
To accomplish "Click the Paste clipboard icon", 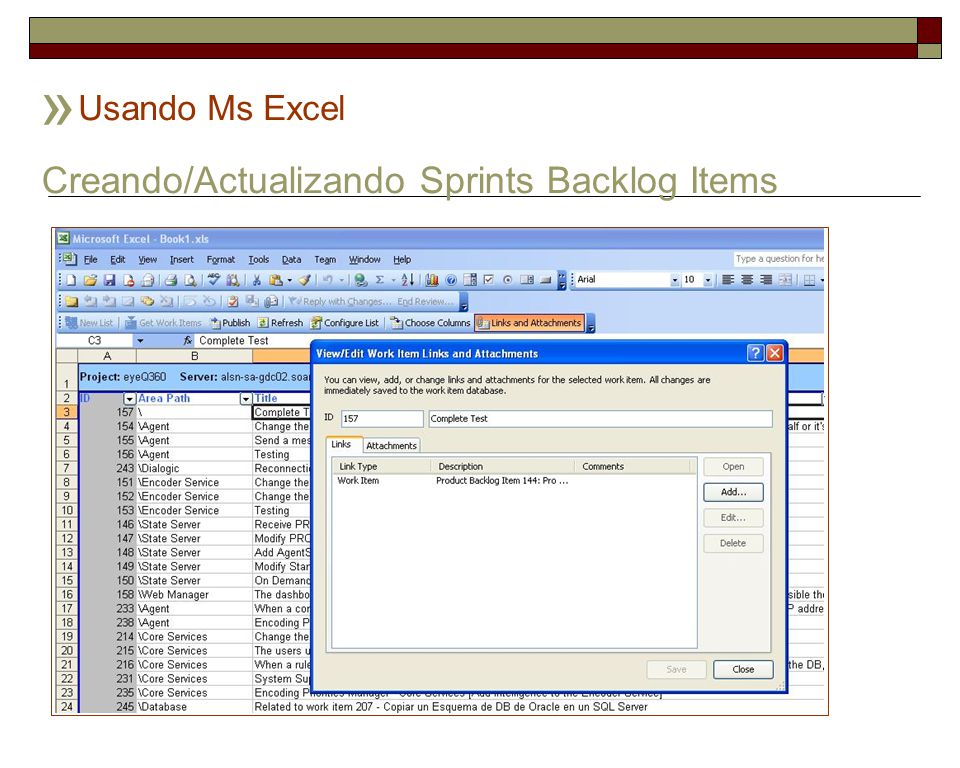I will tap(276, 280).
